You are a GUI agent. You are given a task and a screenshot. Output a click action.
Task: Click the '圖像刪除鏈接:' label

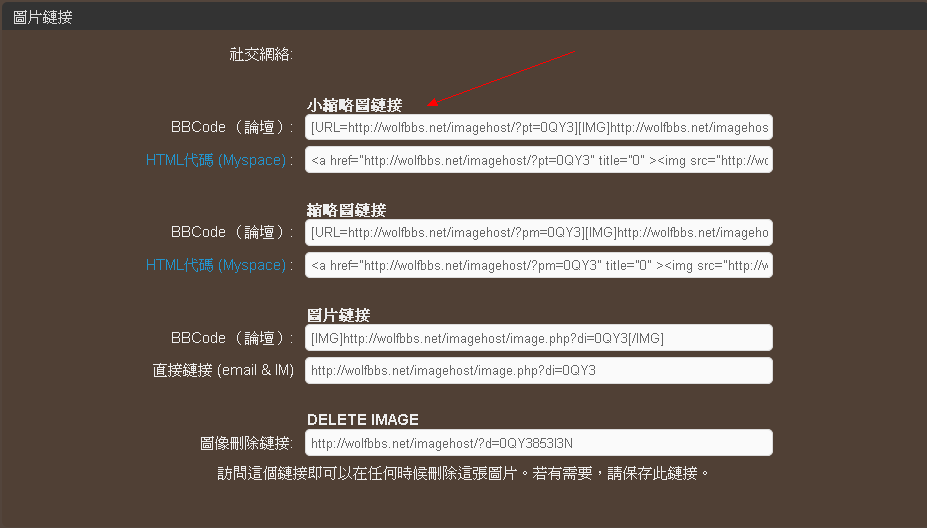[x=247, y=443]
